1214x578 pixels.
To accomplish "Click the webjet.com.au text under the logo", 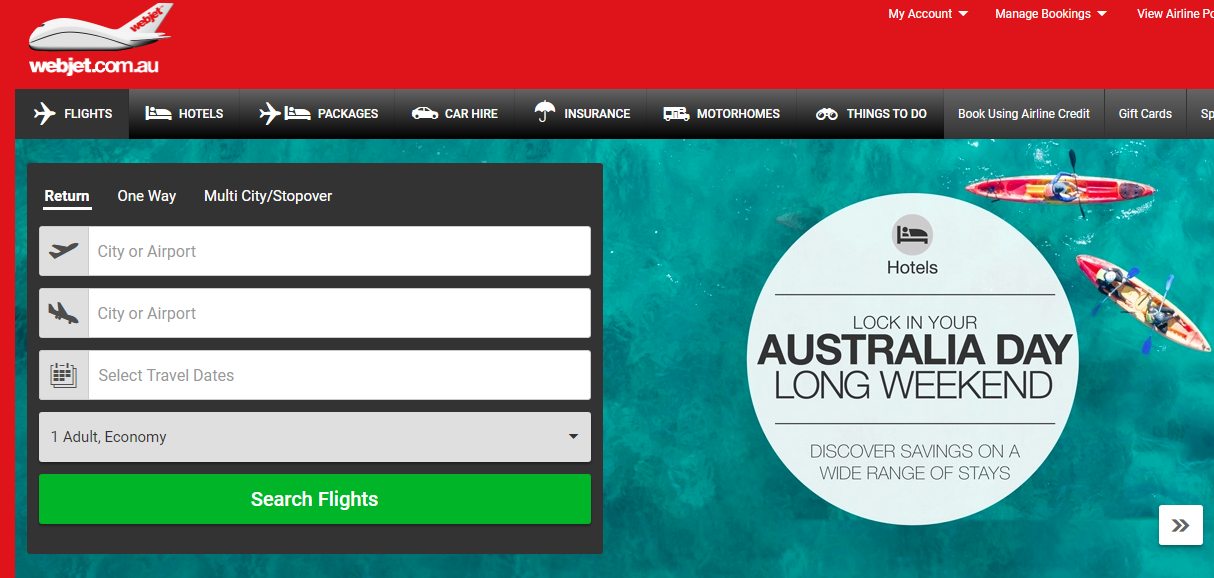I will coord(94,67).
